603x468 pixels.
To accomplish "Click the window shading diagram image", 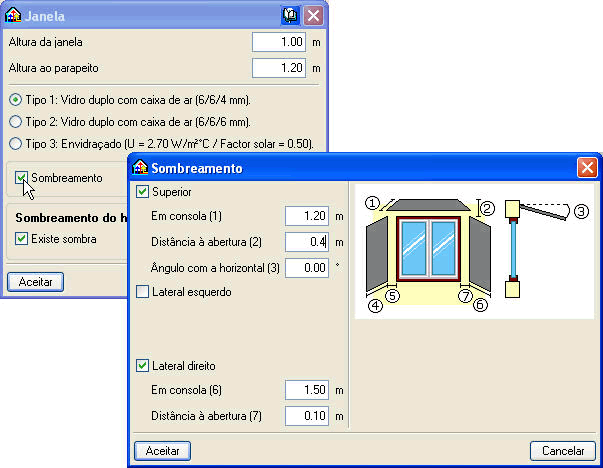I will pyautogui.click(x=474, y=251).
